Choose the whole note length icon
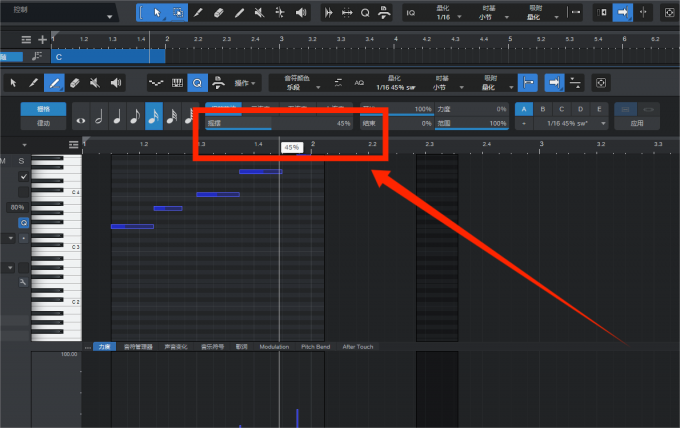Viewport: 680px width, 428px height. point(81,117)
